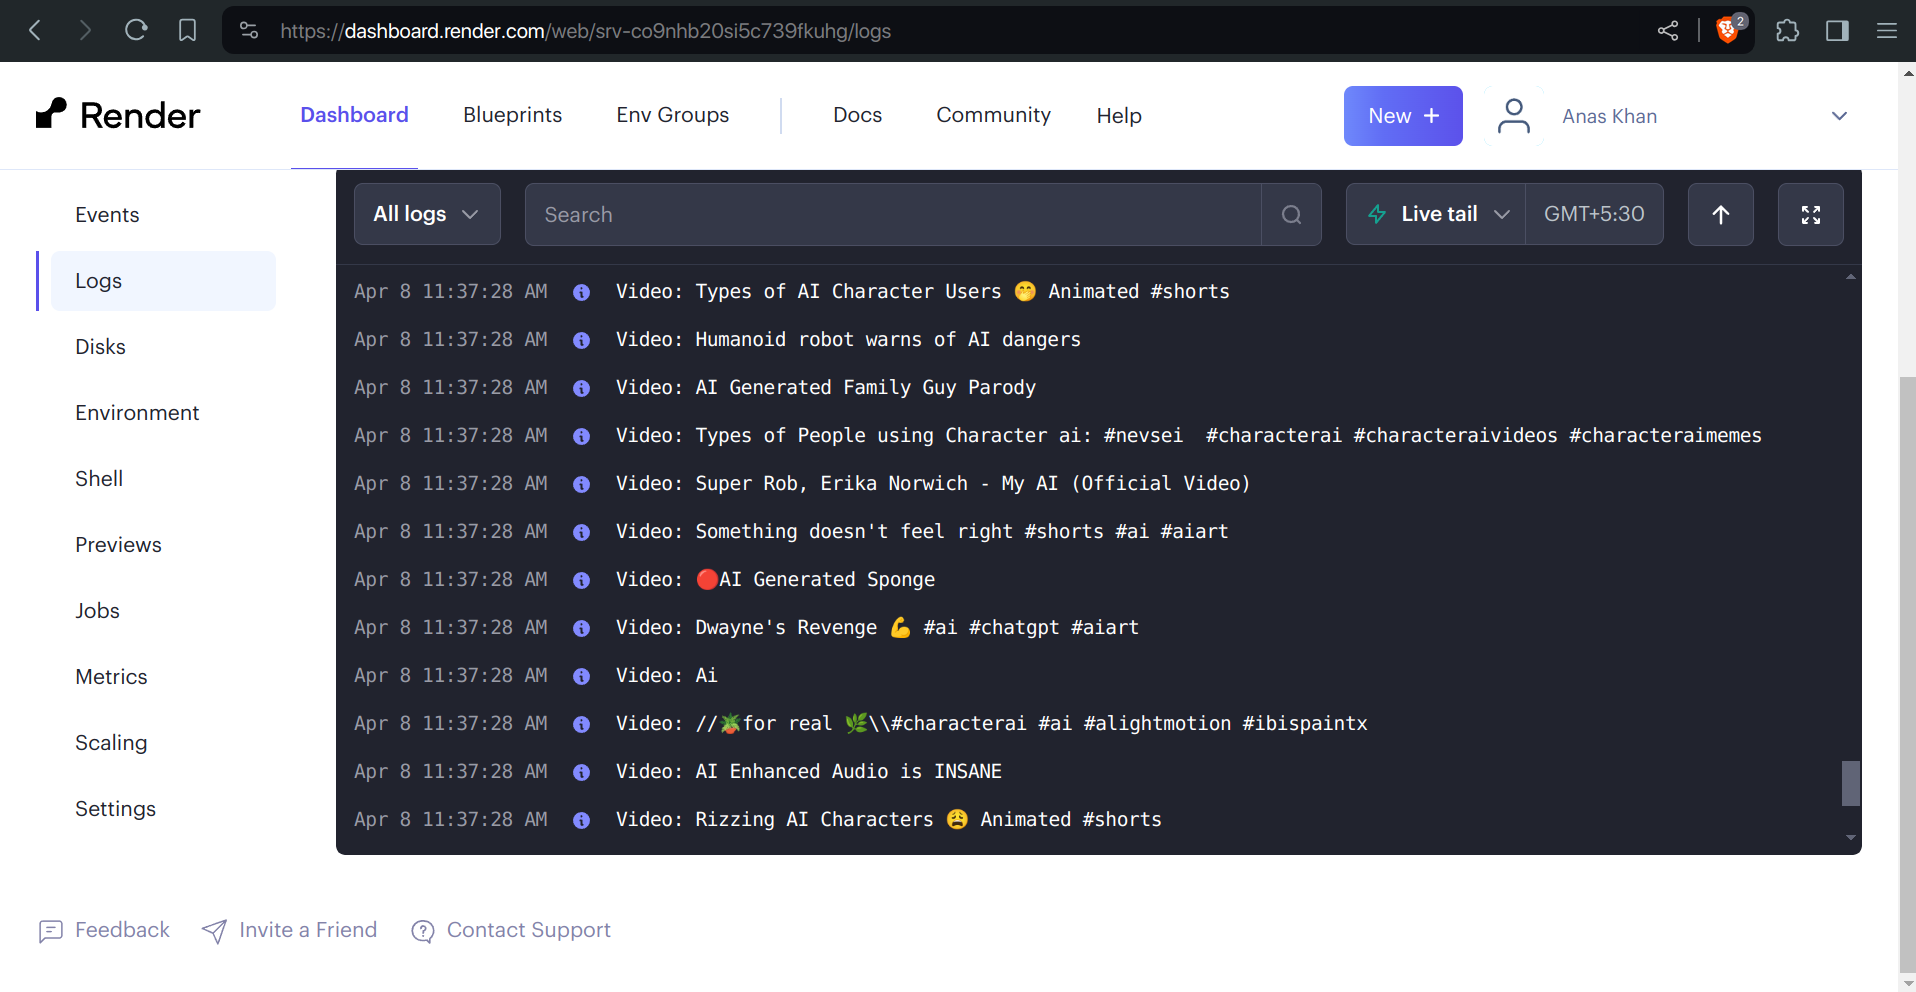Click info icon on Family Guy Parody log
The height and width of the screenshot is (992, 1916).
(581, 388)
